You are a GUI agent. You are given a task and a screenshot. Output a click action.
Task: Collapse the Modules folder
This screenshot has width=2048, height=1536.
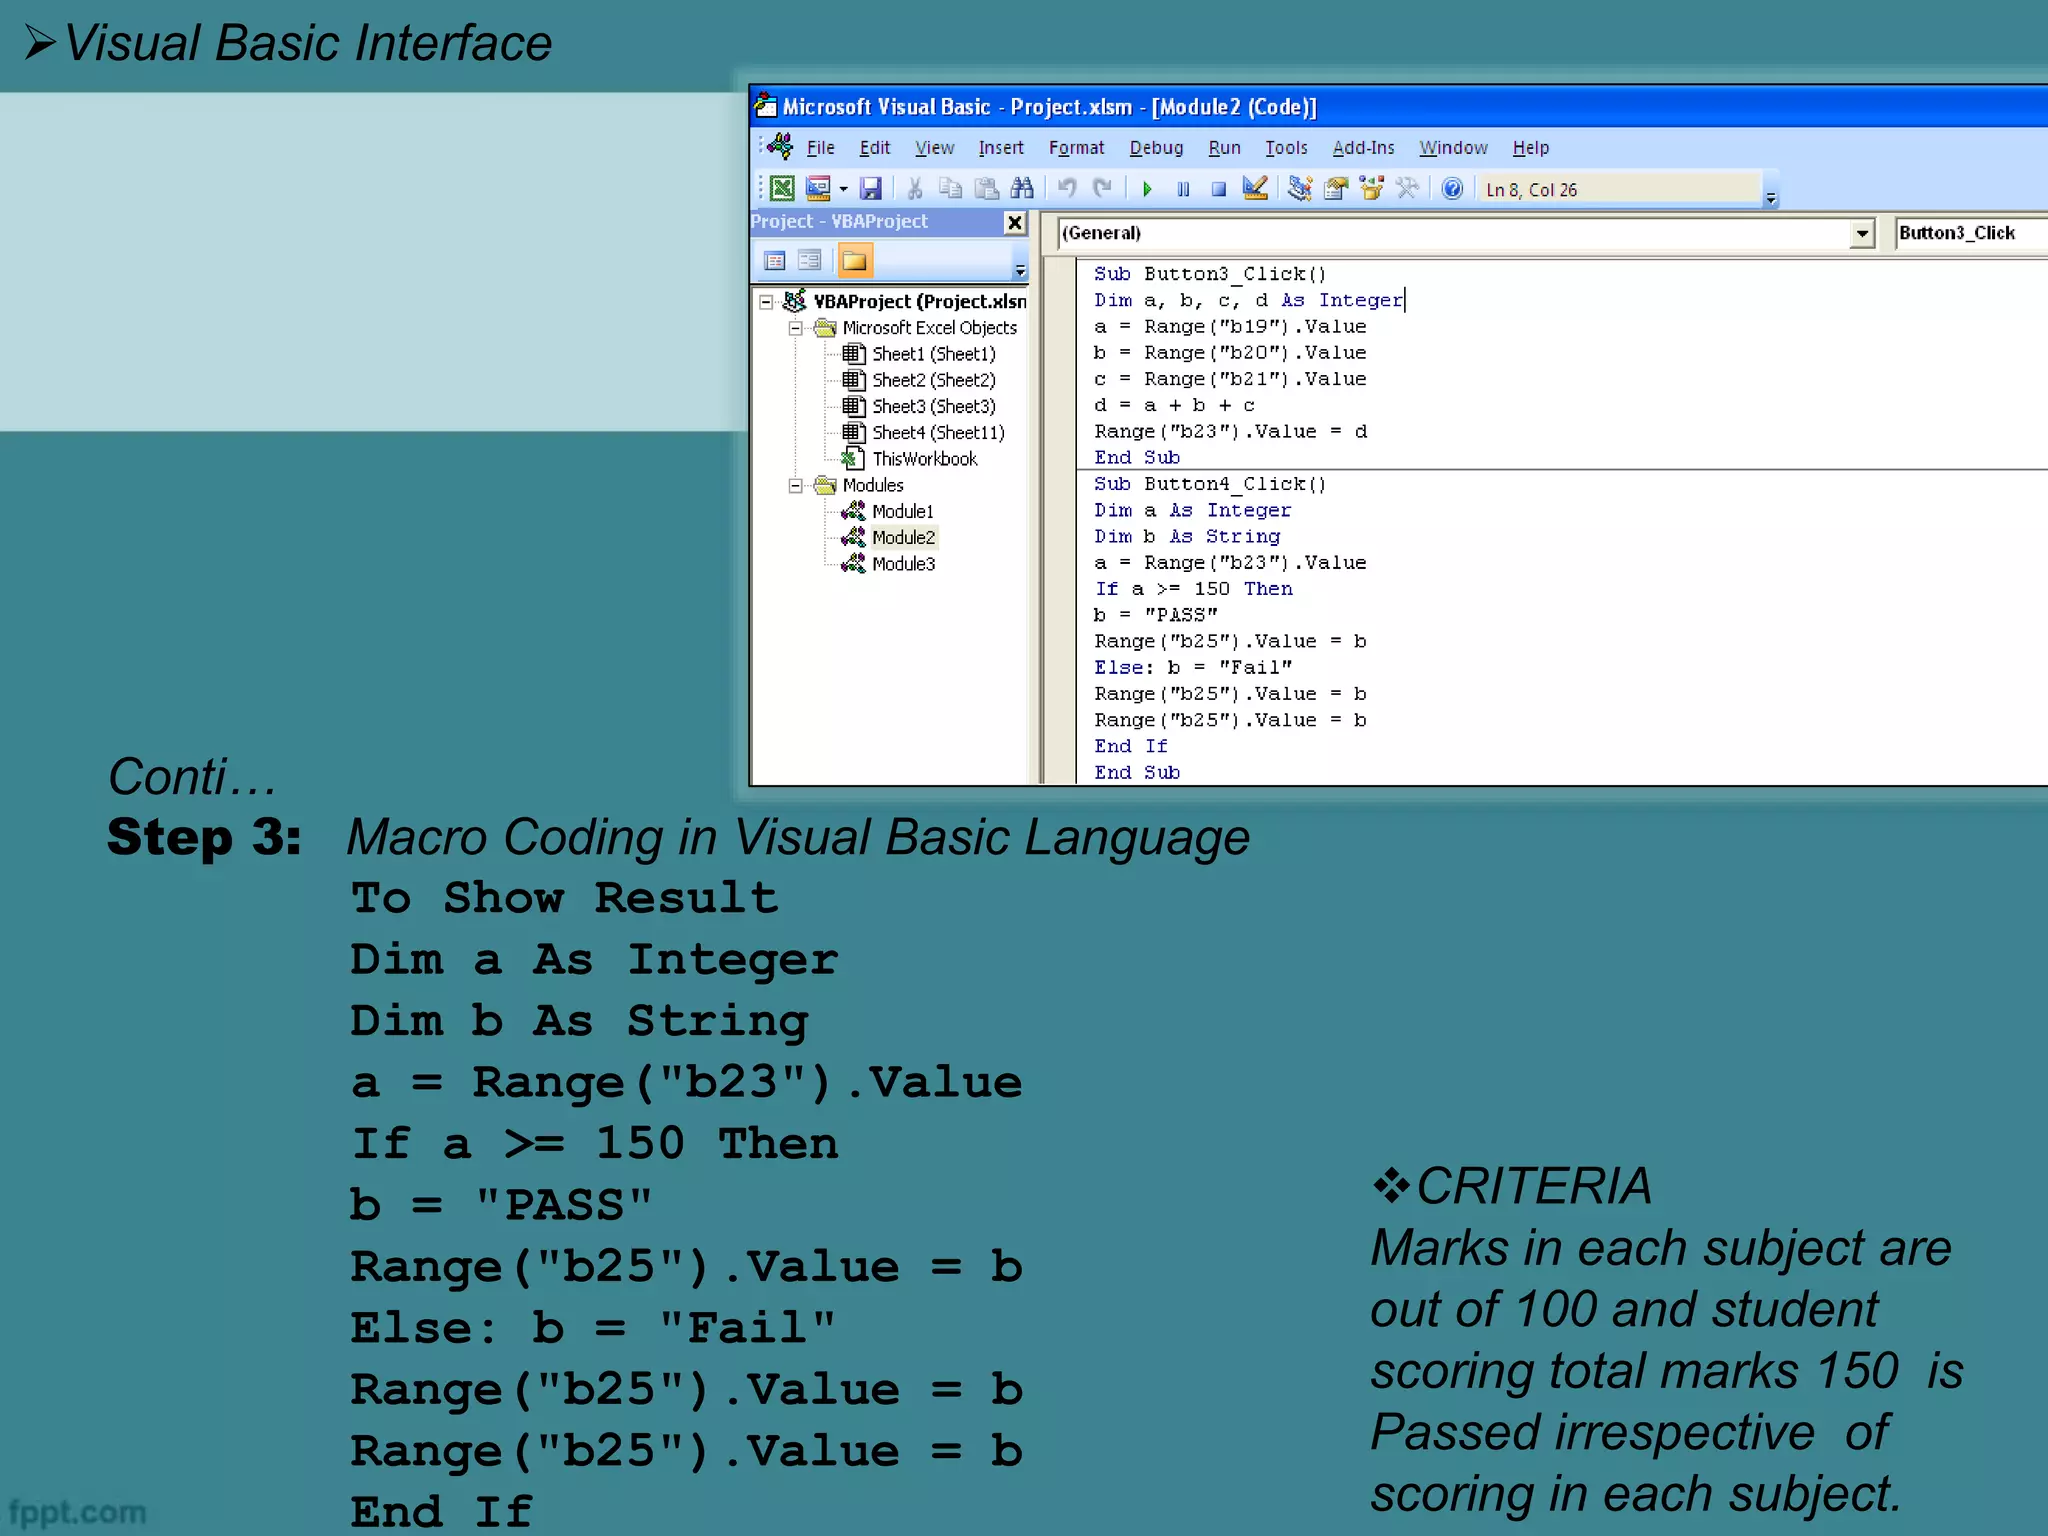click(796, 486)
